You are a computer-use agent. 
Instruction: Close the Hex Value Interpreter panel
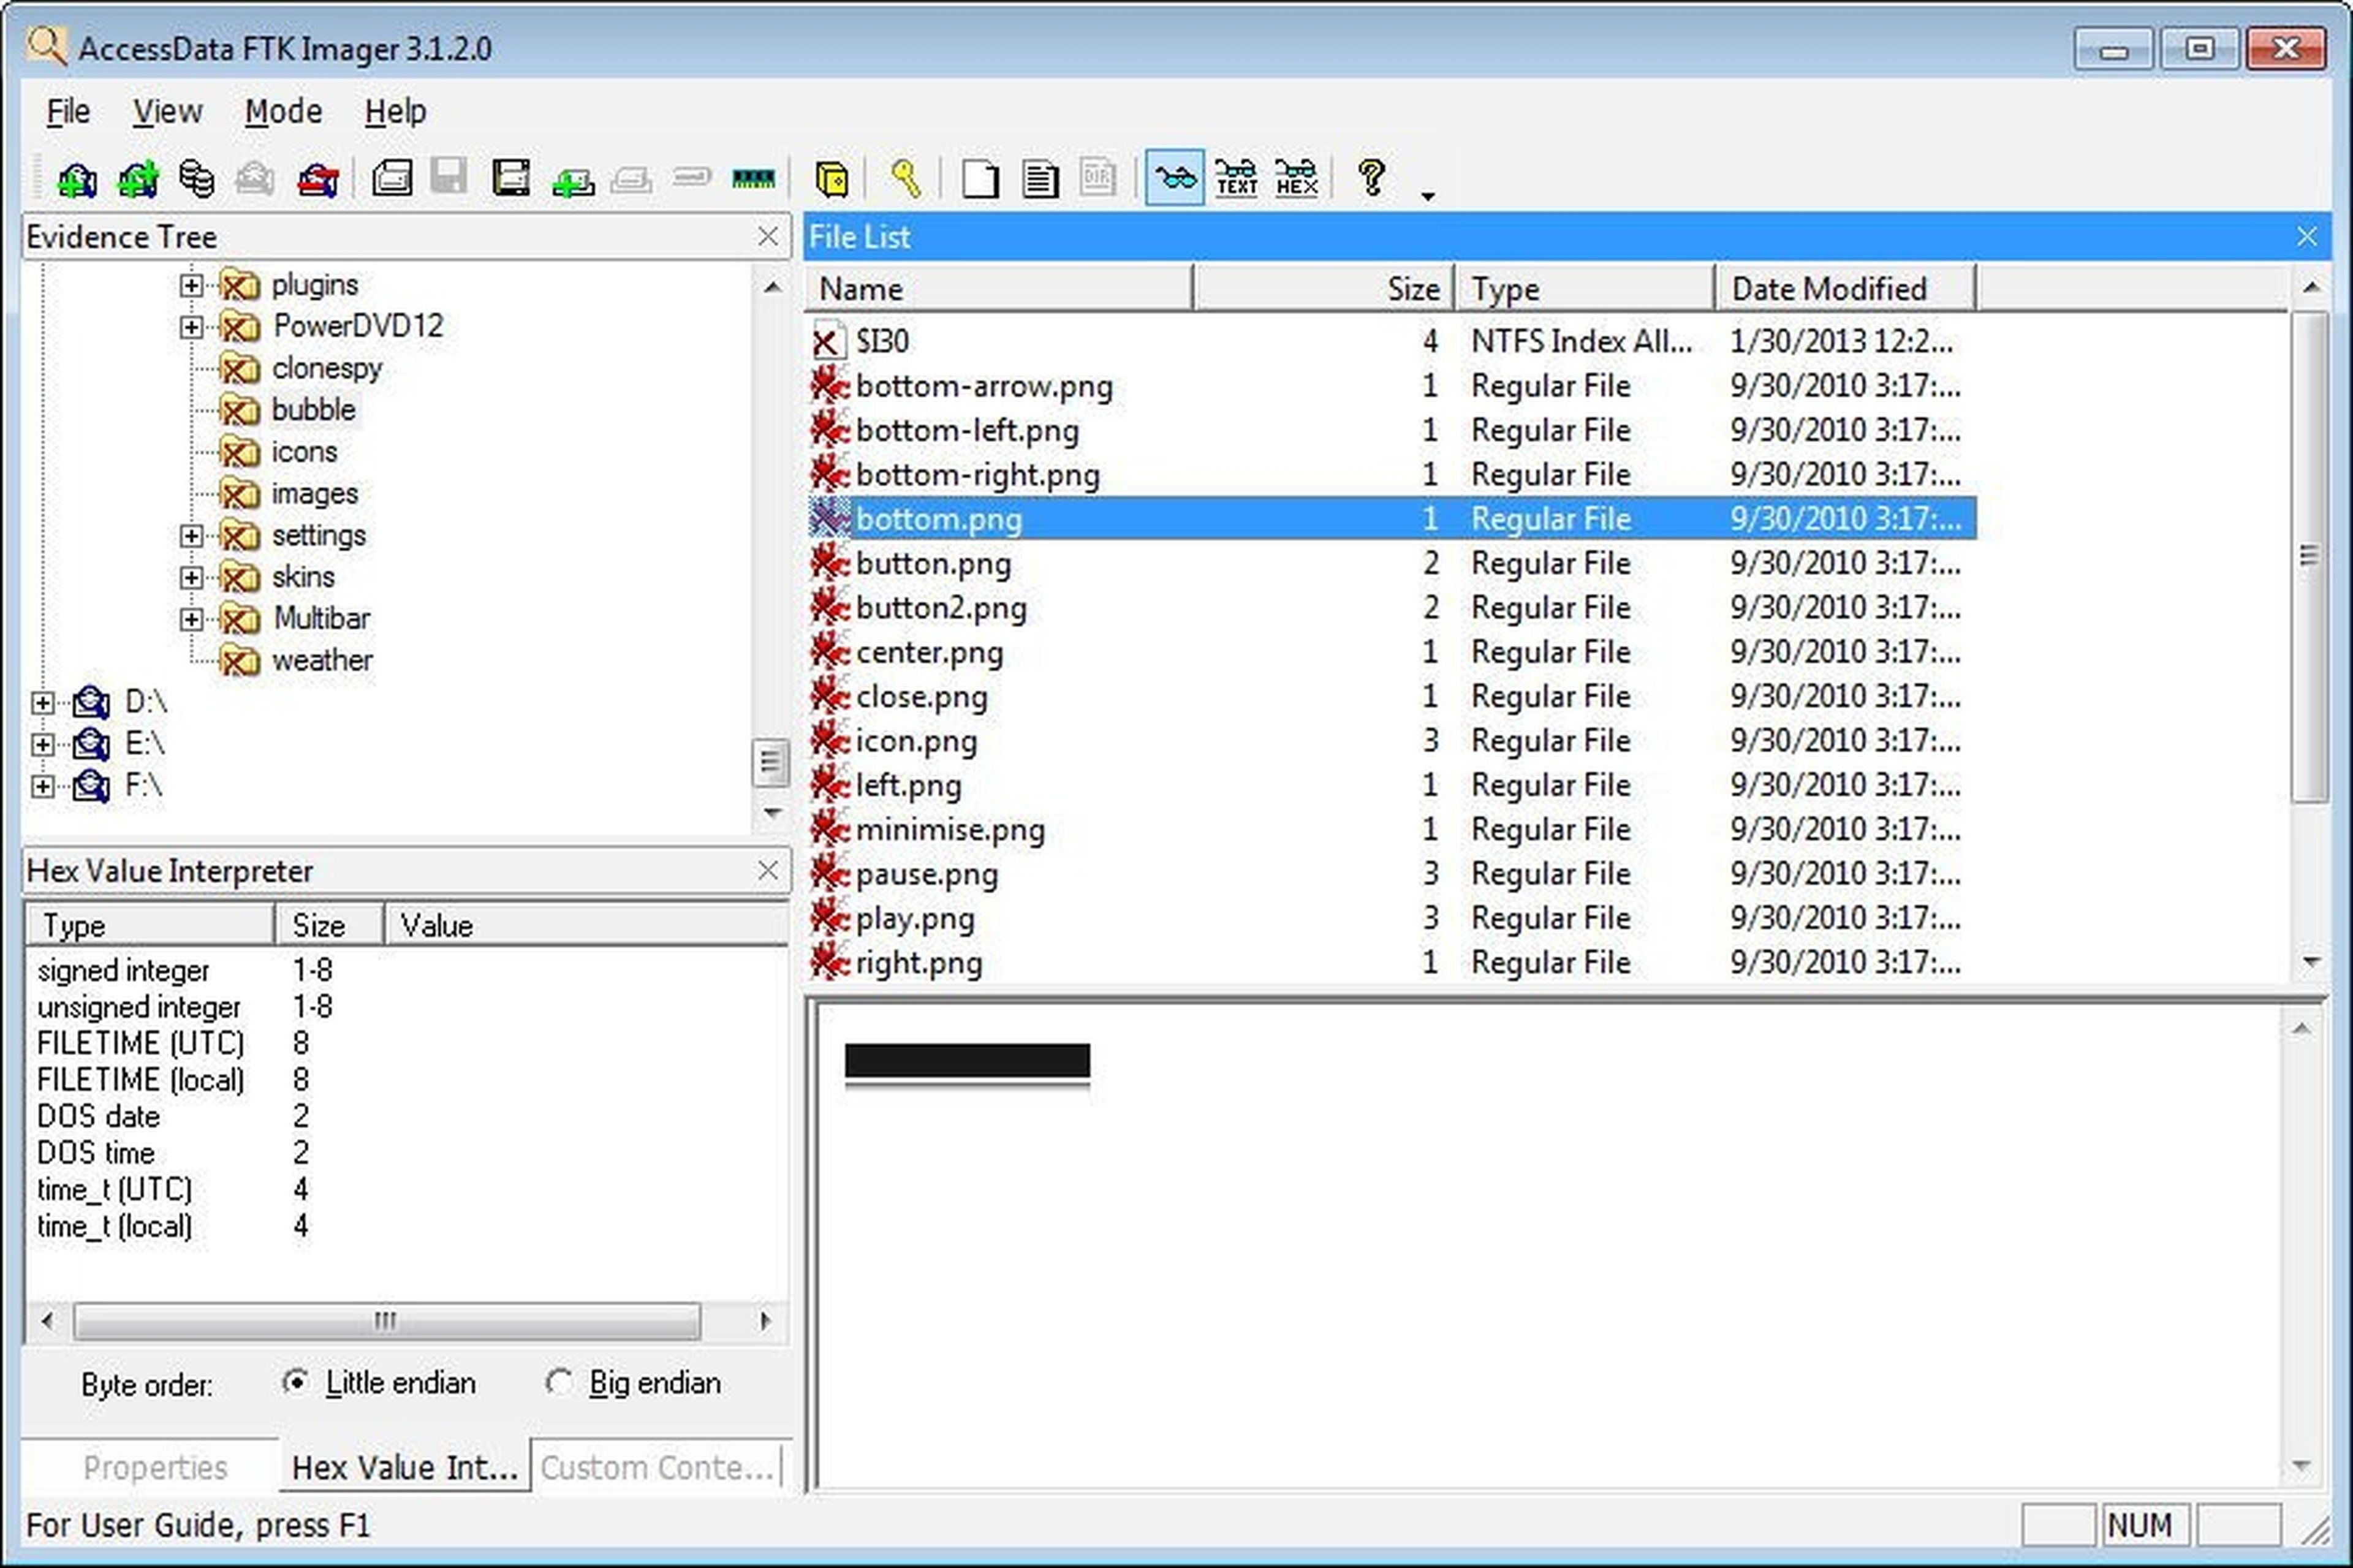[767, 871]
